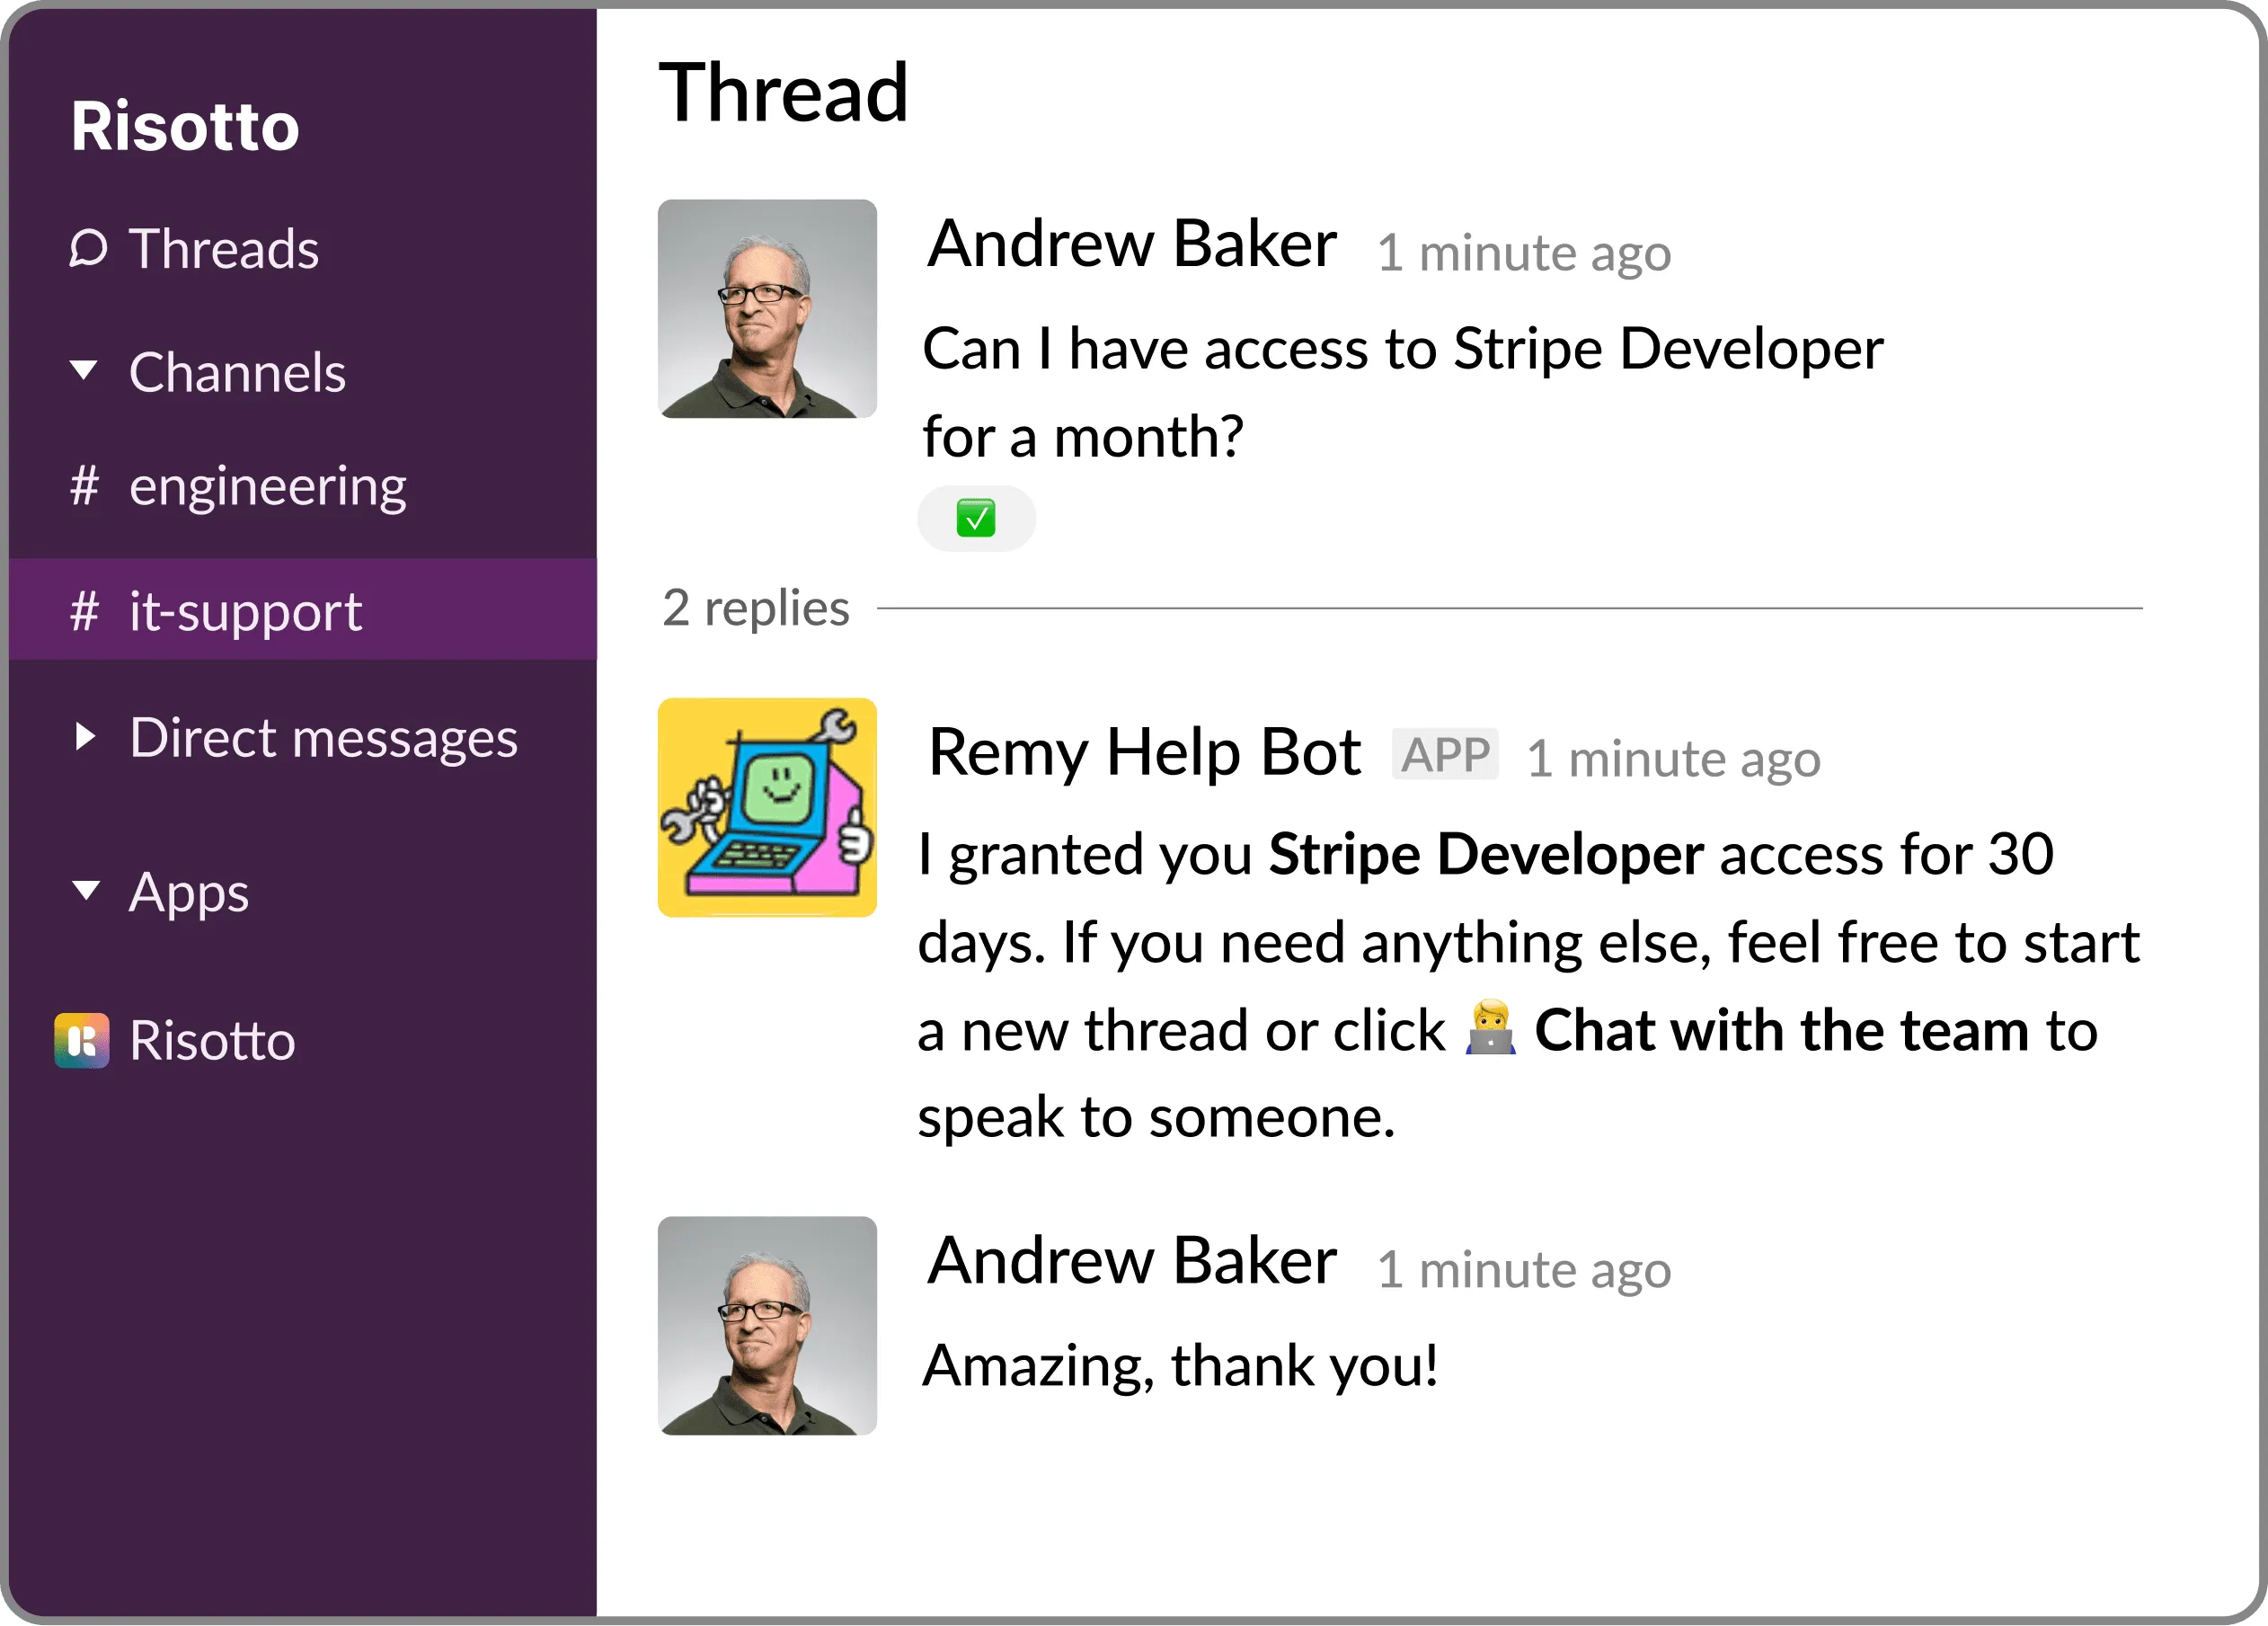
Task: Click the Risotto workspace name header
Action: click(185, 126)
